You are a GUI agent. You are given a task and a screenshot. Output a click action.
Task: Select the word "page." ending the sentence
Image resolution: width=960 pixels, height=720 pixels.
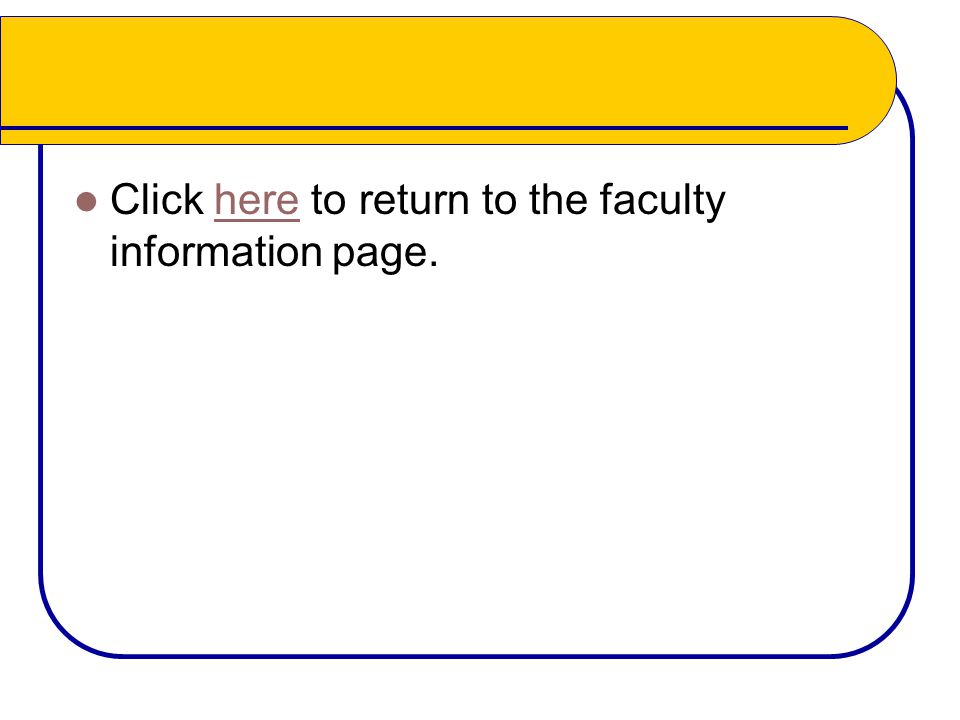(x=385, y=255)
